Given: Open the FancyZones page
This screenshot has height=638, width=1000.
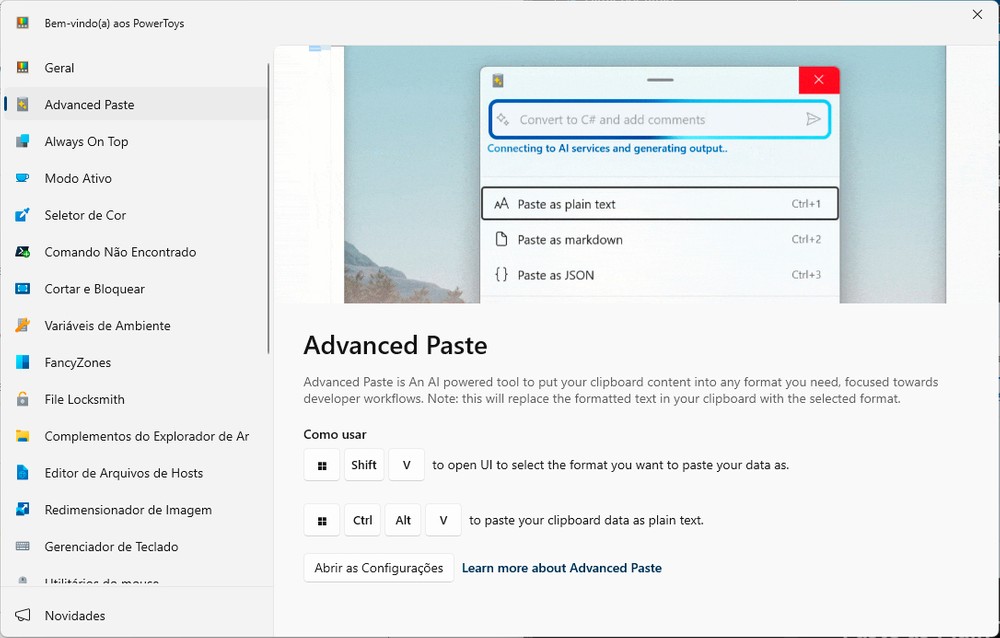Looking at the screenshot, I should pos(135,362).
